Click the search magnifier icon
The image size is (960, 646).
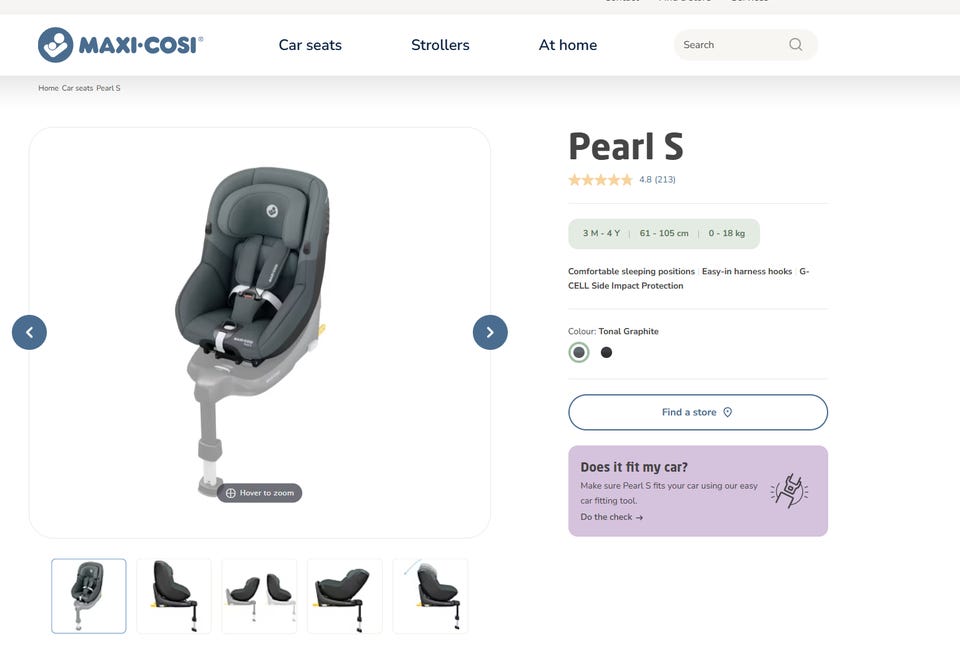pos(795,45)
